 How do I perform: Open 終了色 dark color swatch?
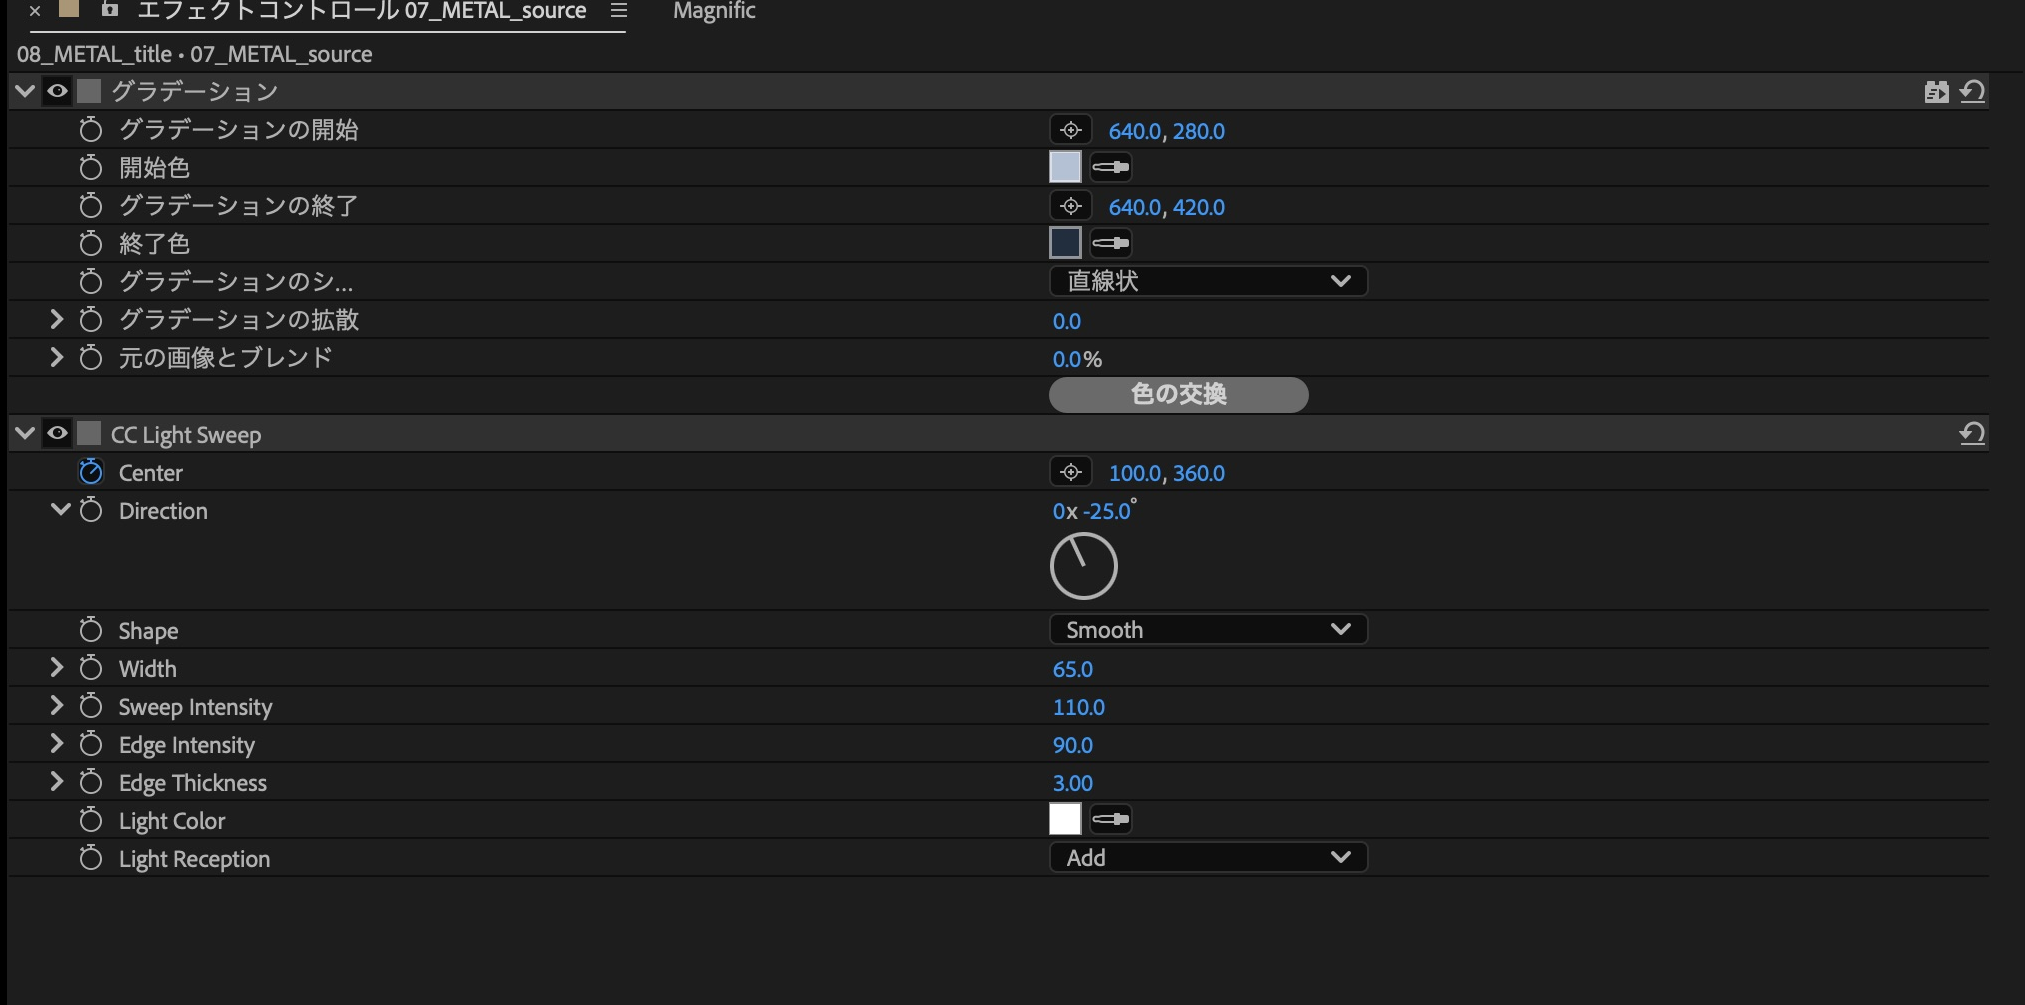pyautogui.click(x=1065, y=243)
